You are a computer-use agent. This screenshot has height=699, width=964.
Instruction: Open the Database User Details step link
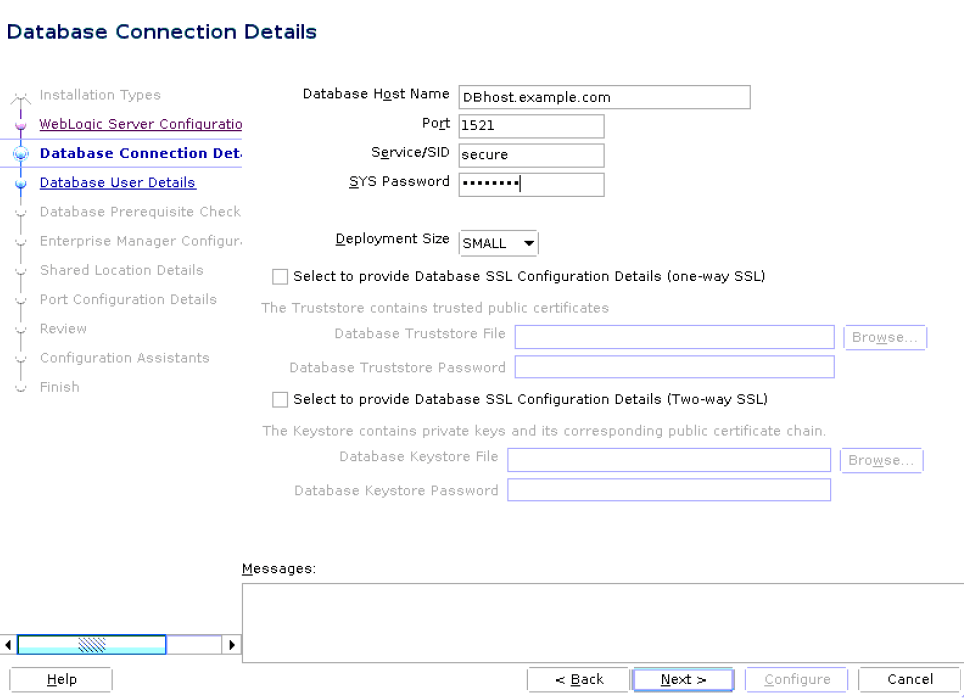(117, 182)
